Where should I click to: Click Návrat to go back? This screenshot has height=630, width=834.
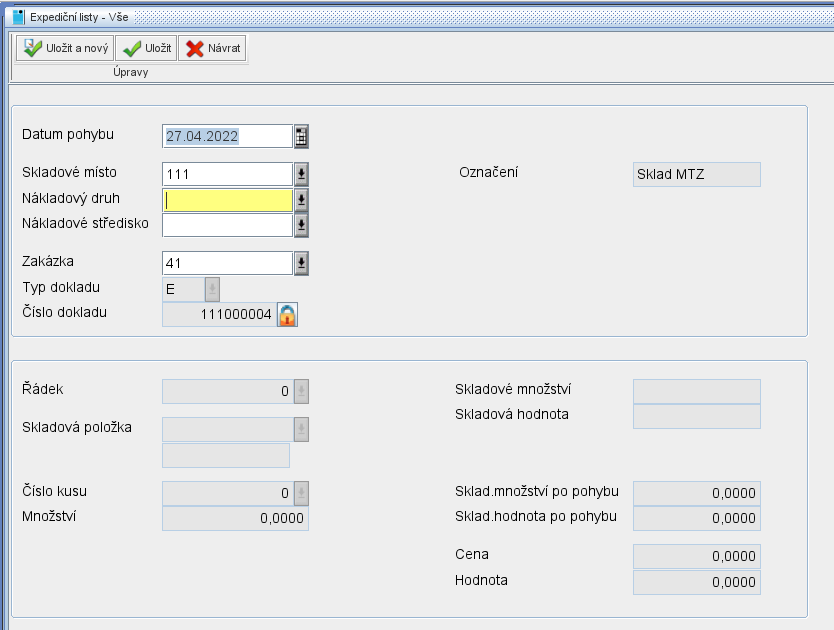pos(212,48)
